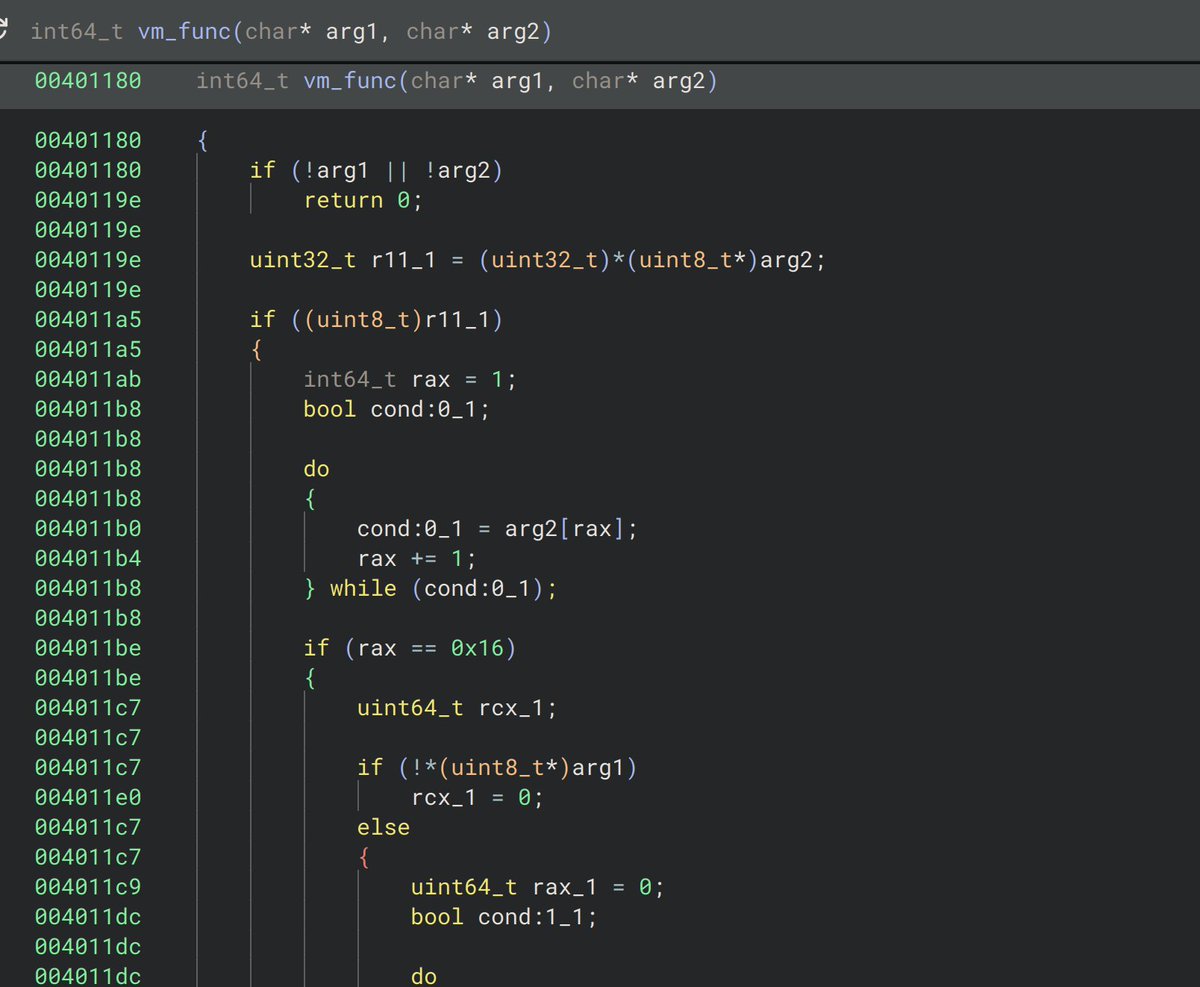Click the 'if ((uint8_t)r11_1)' condition
The image size is (1200, 987).
[x=376, y=320]
